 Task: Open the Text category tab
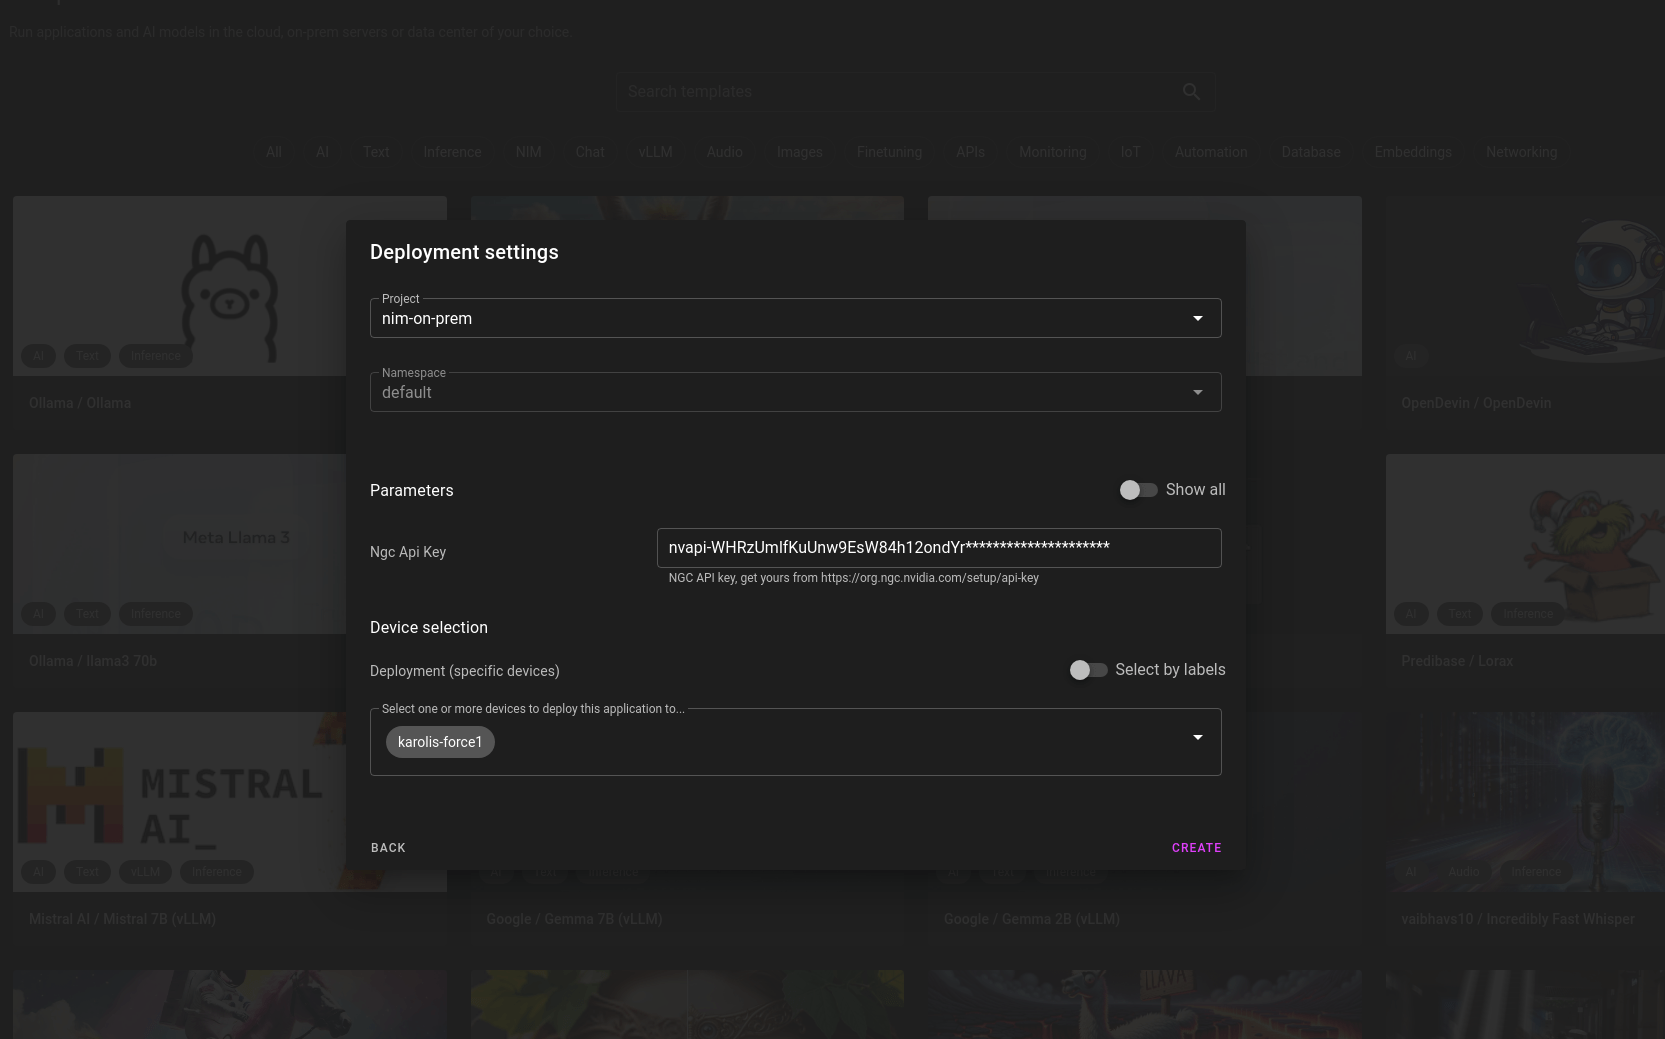[x=376, y=152]
